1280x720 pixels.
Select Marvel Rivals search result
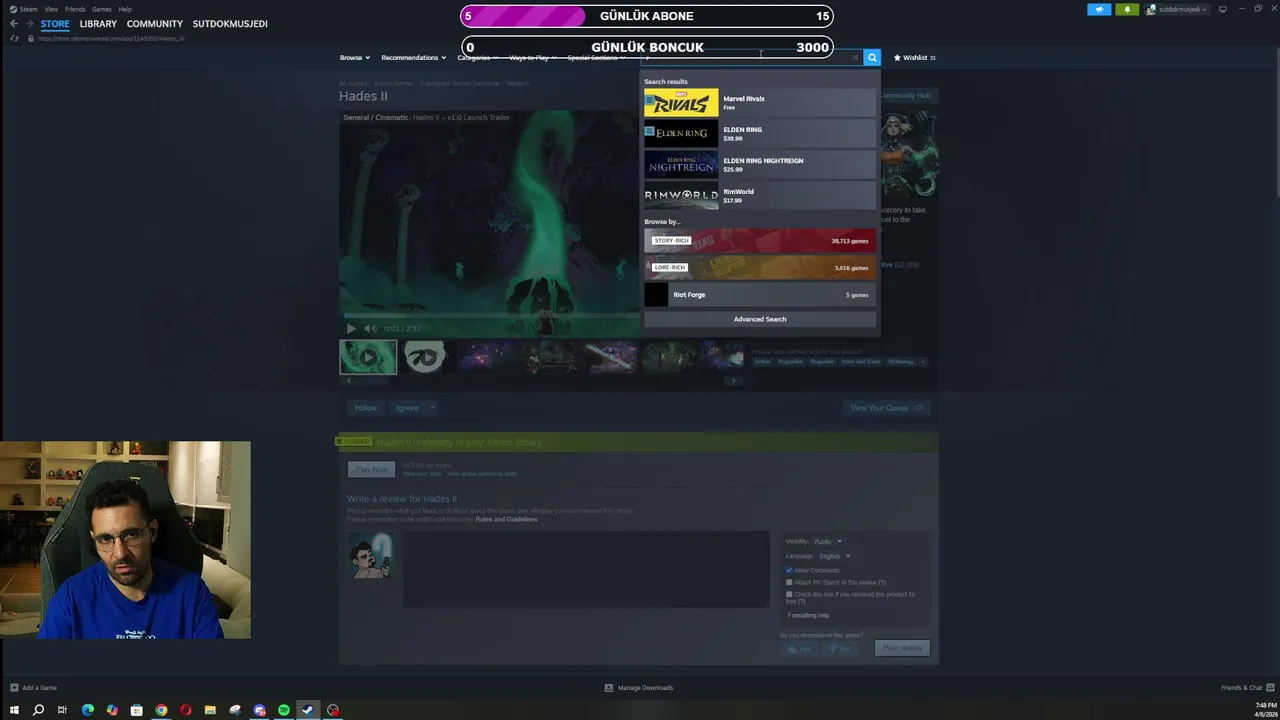click(x=760, y=103)
